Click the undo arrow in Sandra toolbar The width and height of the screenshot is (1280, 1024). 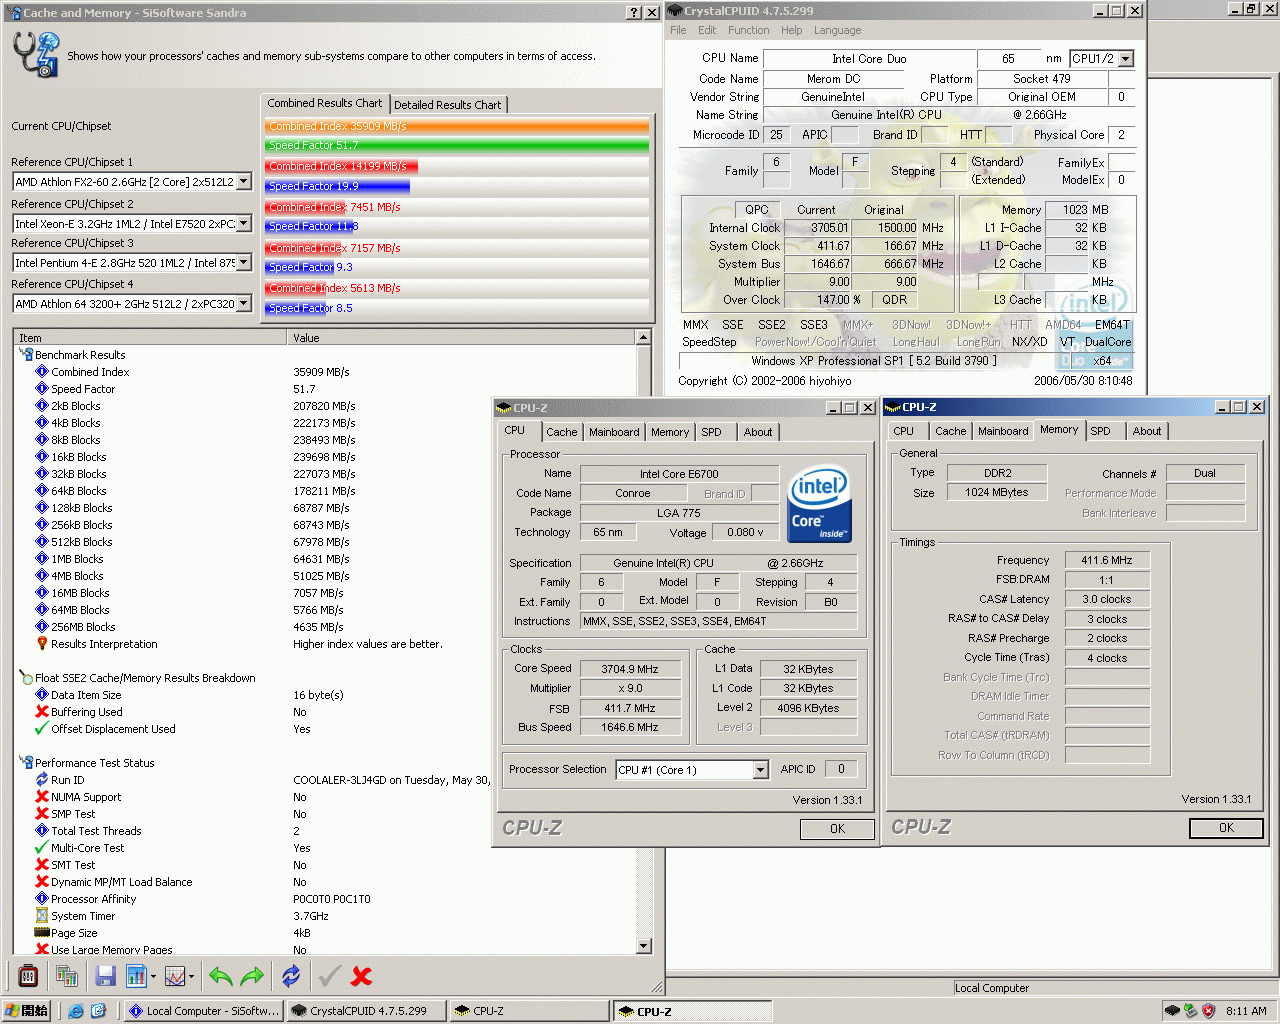pos(219,975)
